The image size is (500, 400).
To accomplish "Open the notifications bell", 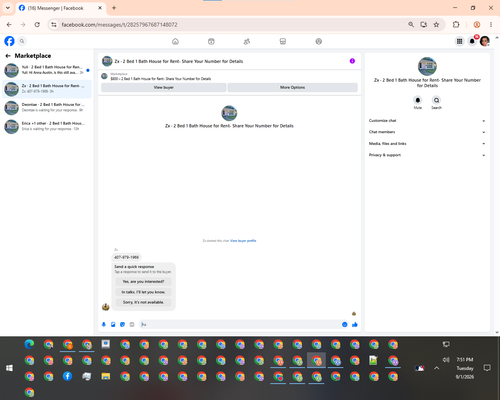I will pyautogui.click(x=472, y=41).
